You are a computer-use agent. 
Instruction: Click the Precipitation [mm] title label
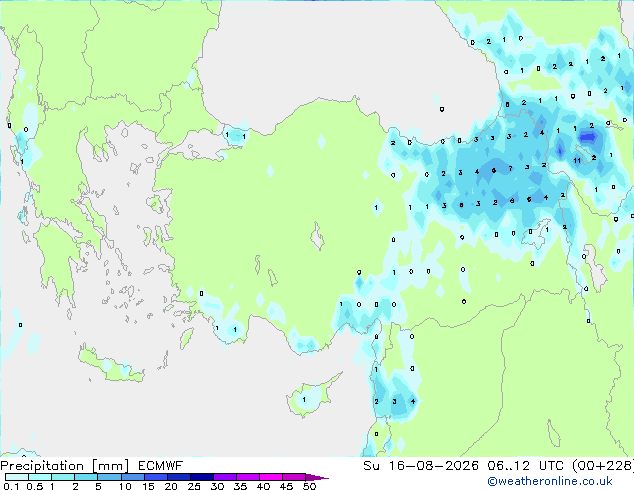65,466
